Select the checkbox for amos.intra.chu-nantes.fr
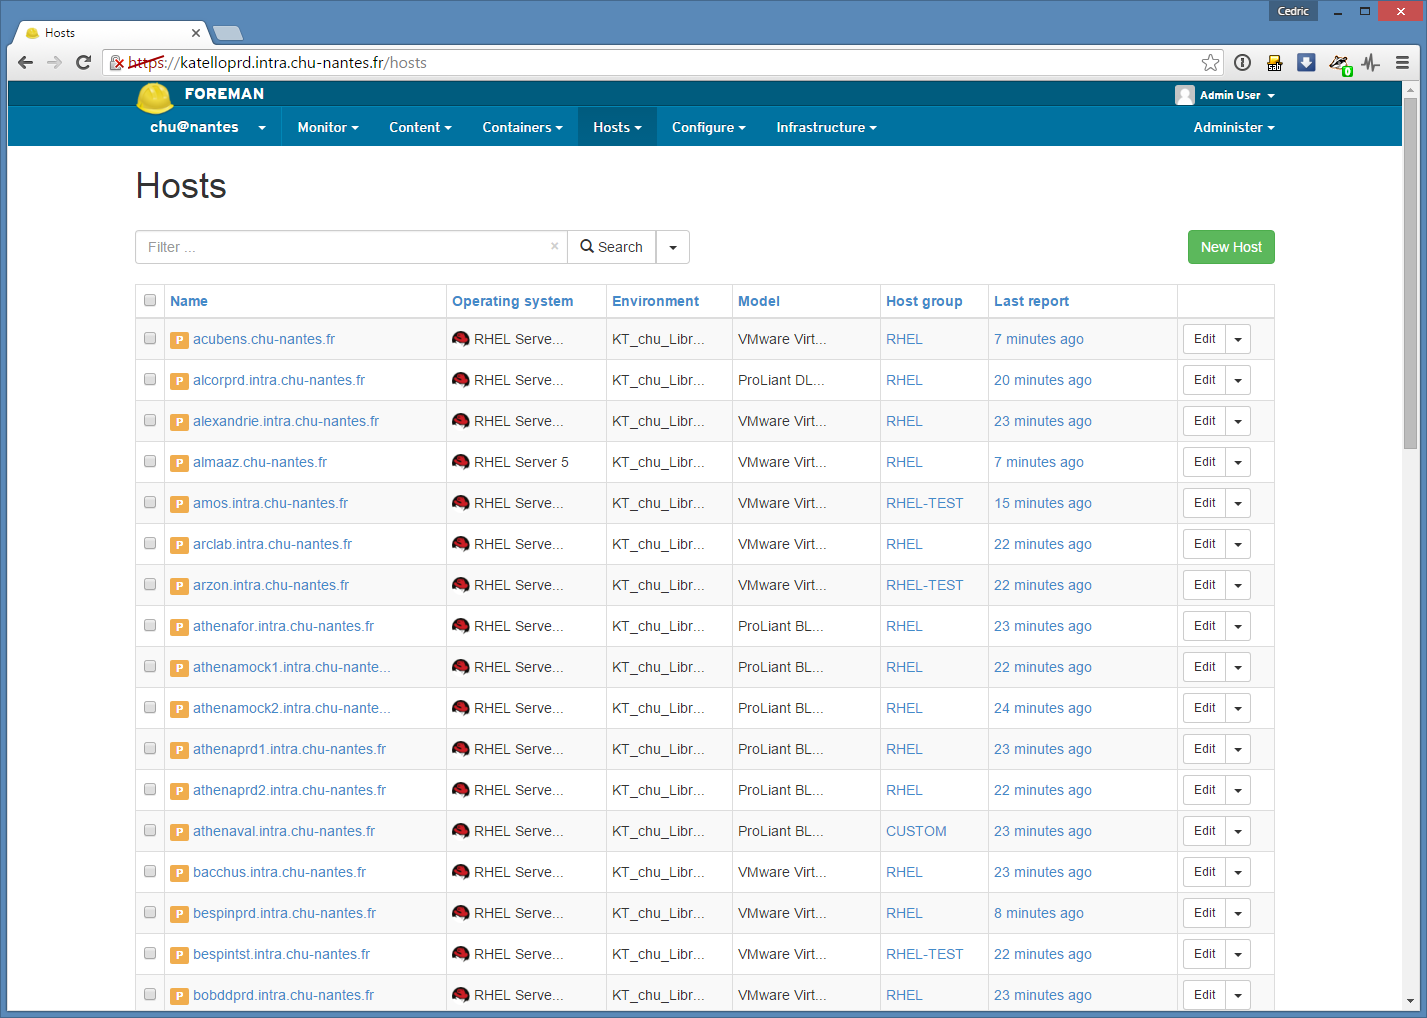Image resolution: width=1427 pixels, height=1018 pixels. 150,503
